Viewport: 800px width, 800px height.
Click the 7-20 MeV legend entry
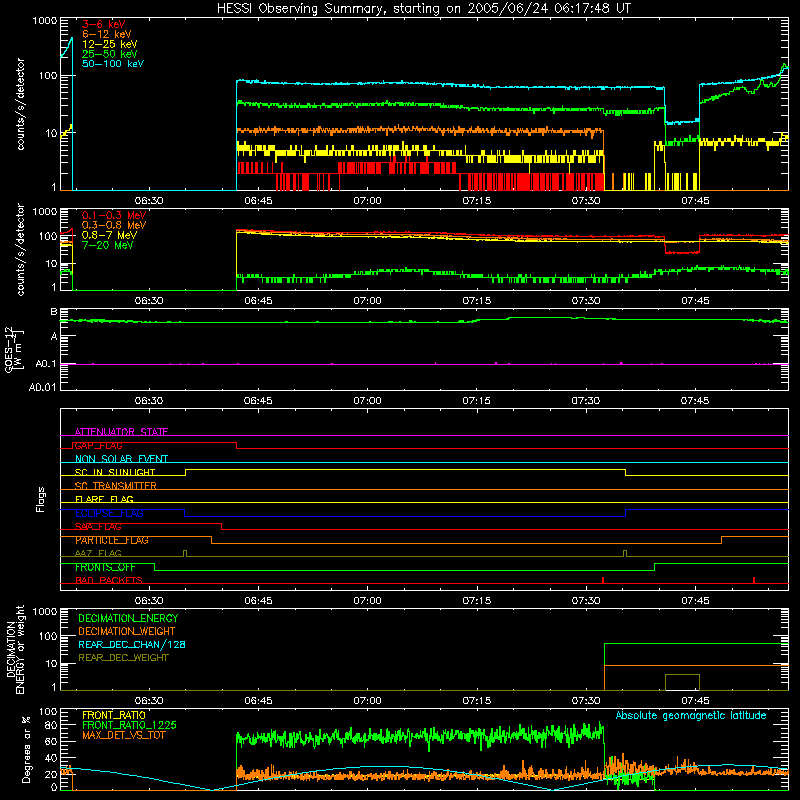108,245
